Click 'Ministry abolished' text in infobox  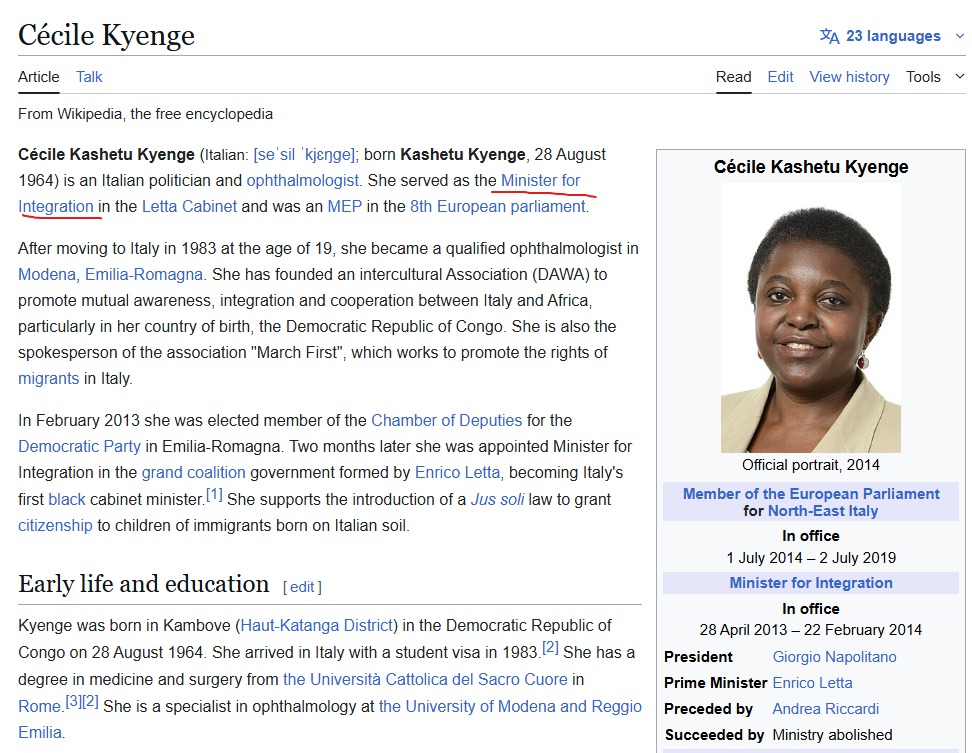pos(832,735)
